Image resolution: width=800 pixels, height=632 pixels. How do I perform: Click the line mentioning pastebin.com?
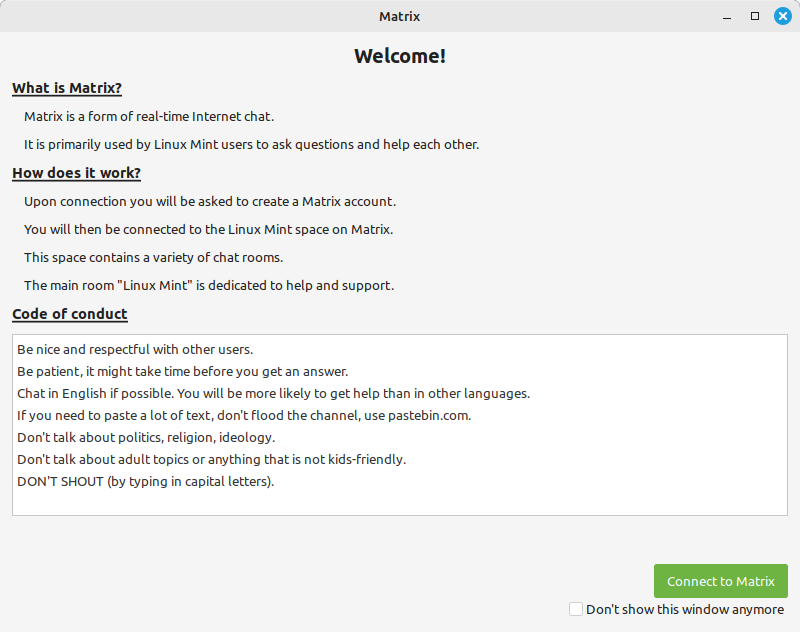coord(244,416)
